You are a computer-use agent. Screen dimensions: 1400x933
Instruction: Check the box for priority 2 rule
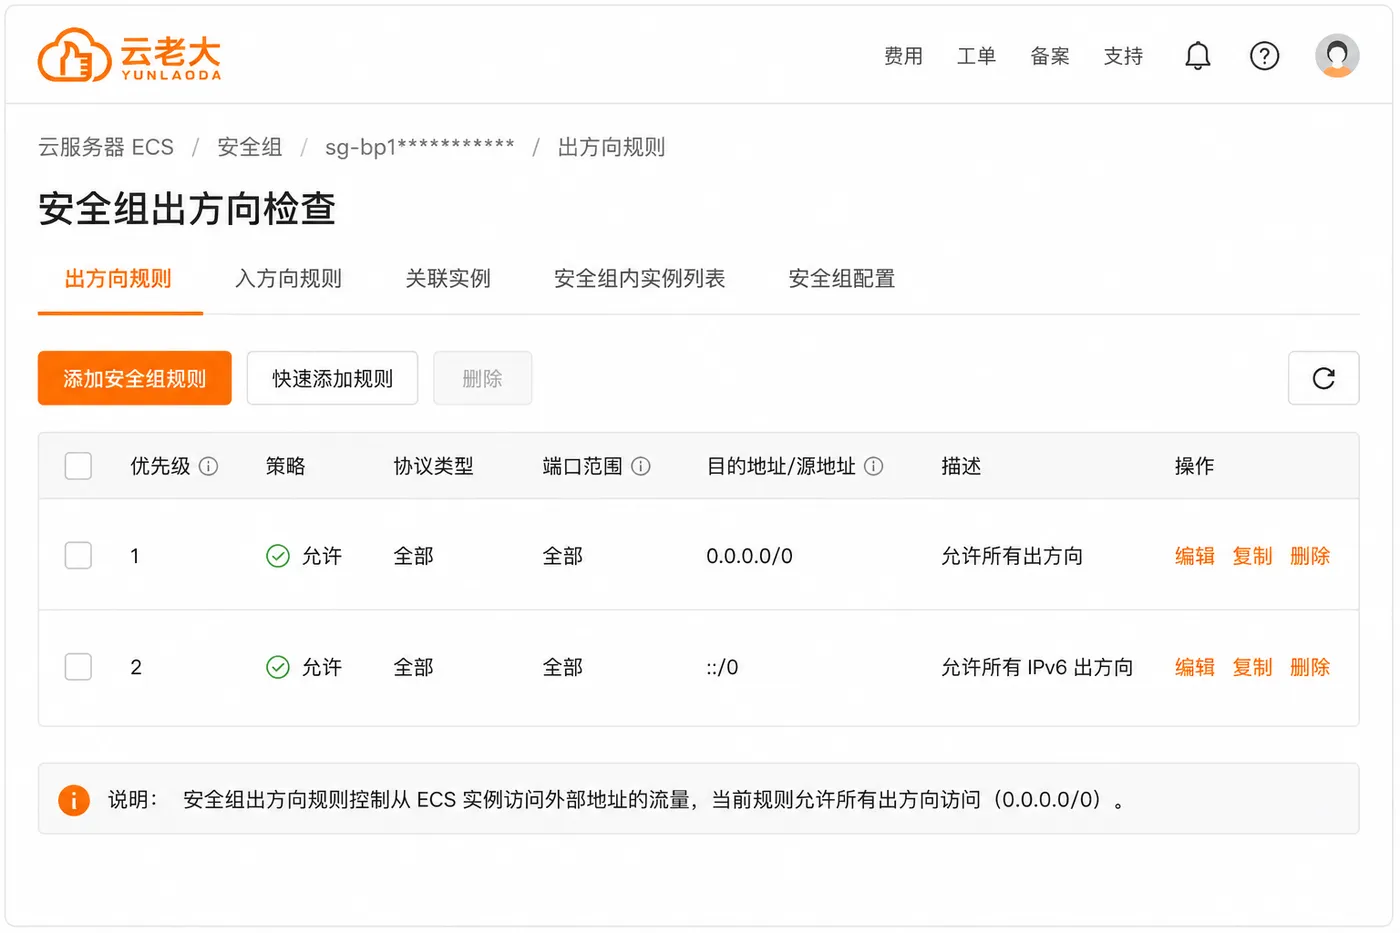(x=78, y=667)
